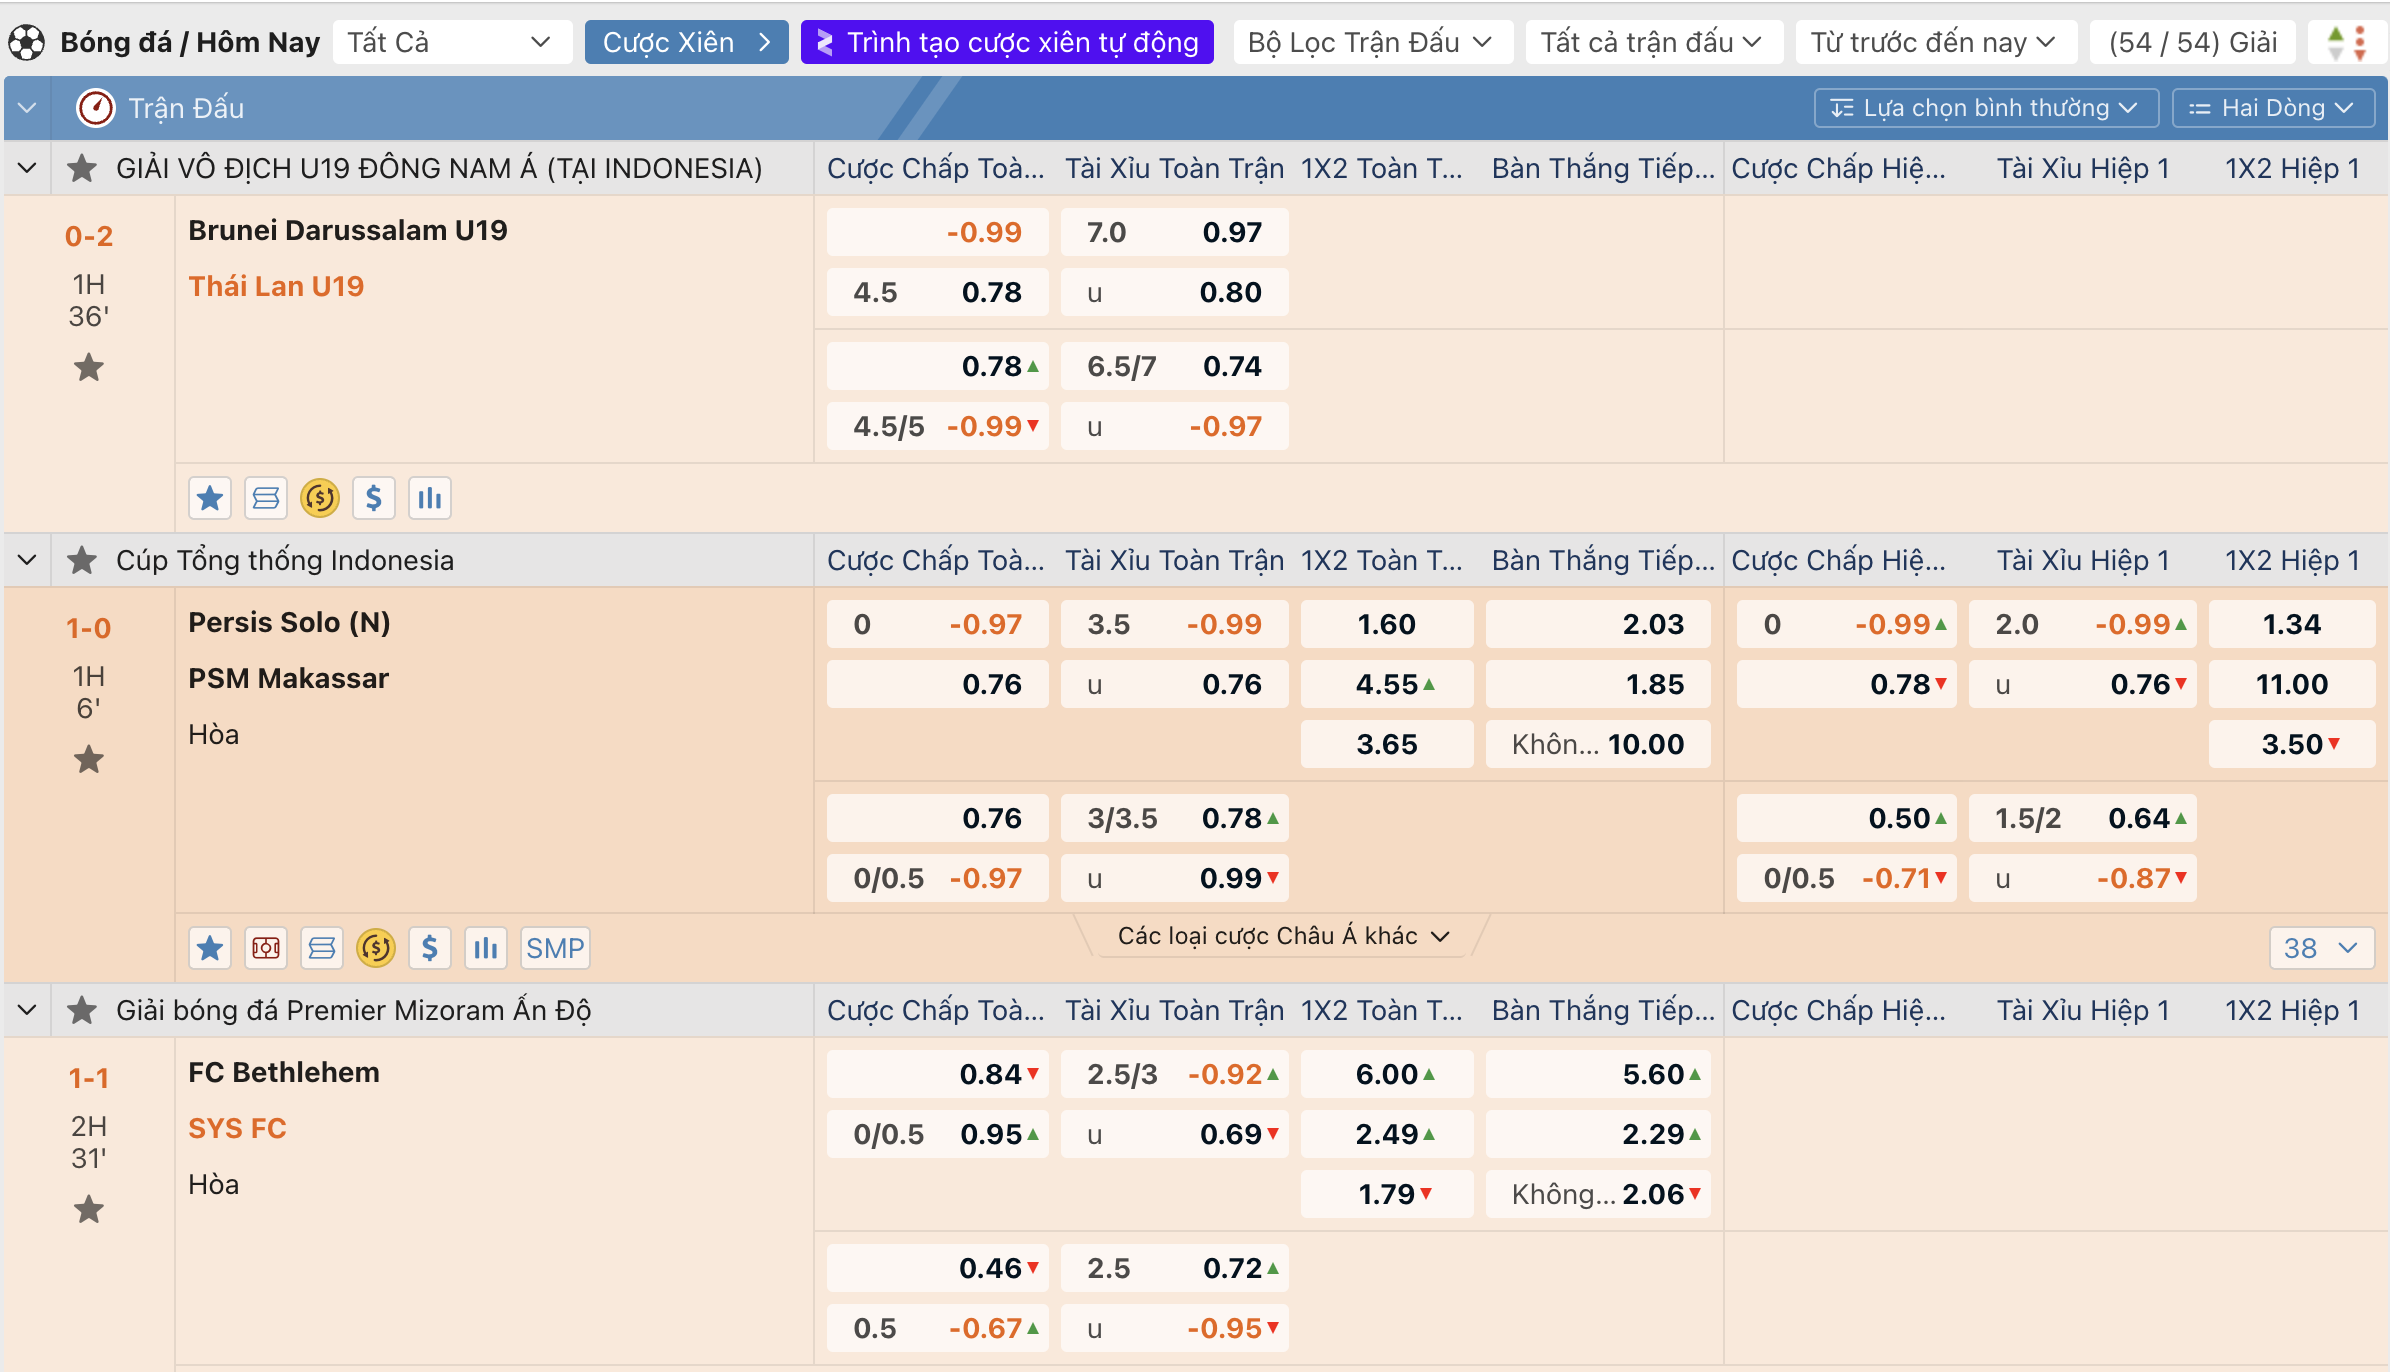Click blue star icon in Persis Solo toolbar

click(210, 948)
